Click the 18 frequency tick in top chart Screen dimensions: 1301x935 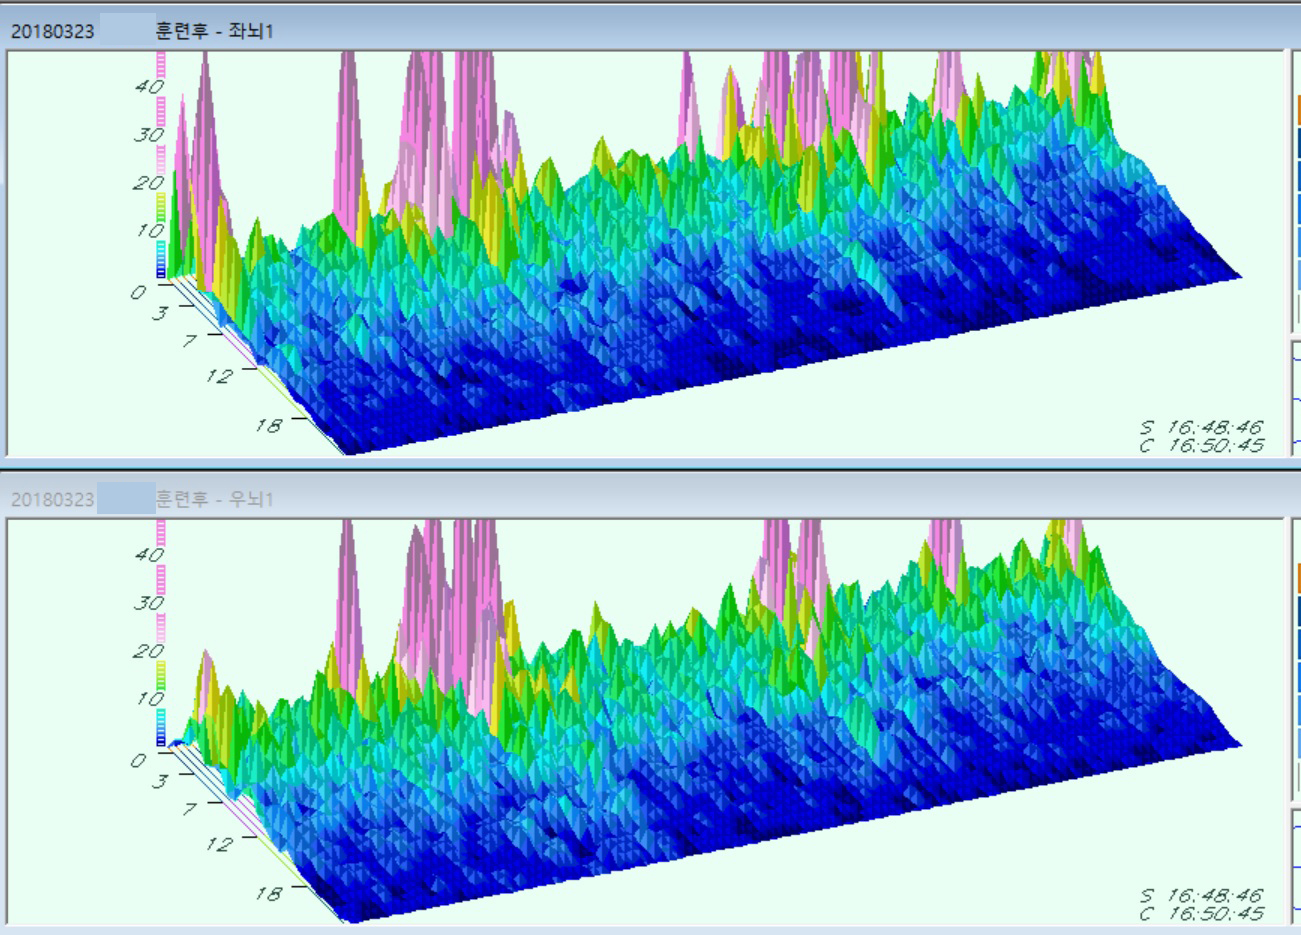pos(268,425)
